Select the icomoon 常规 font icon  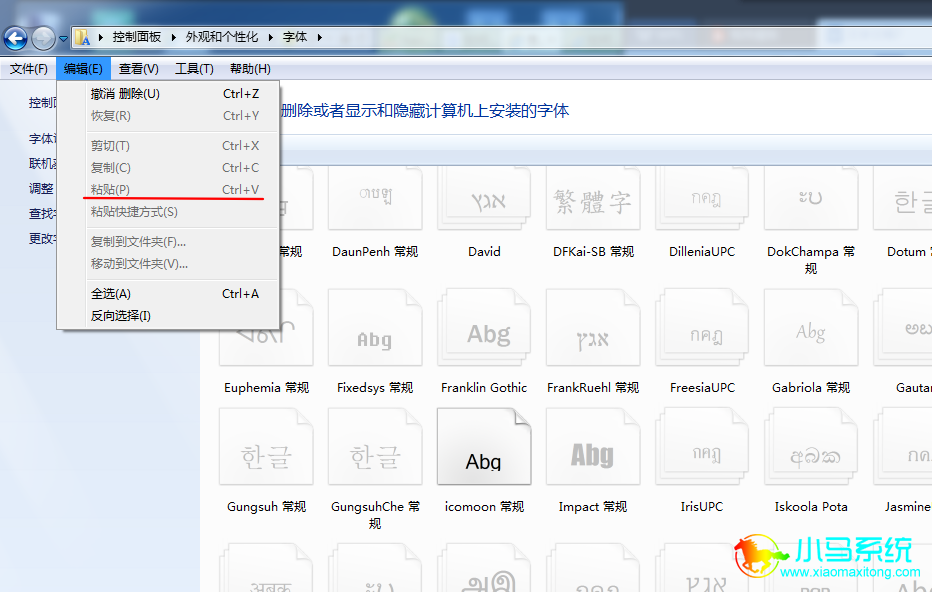(x=484, y=446)
